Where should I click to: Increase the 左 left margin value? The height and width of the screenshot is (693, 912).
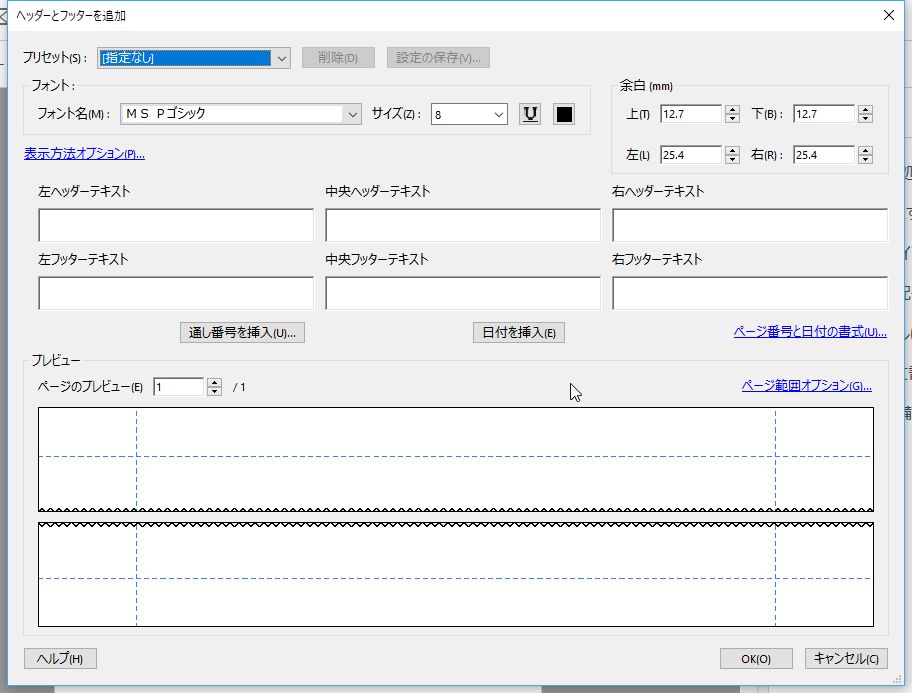point(733,150)
